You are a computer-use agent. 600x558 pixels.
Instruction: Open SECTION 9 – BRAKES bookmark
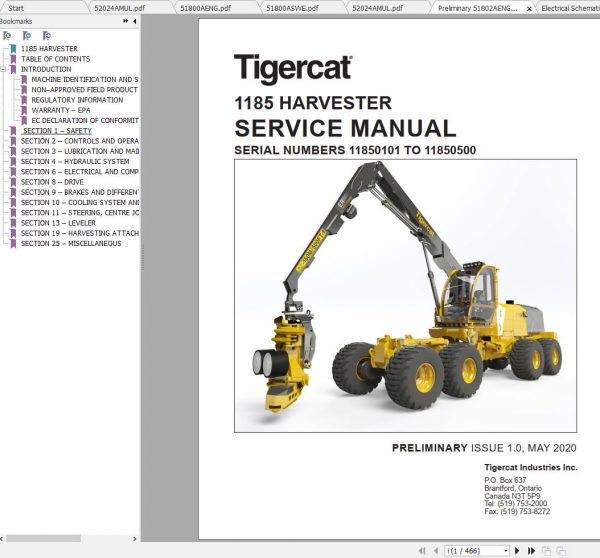click(x=80, y=192)
